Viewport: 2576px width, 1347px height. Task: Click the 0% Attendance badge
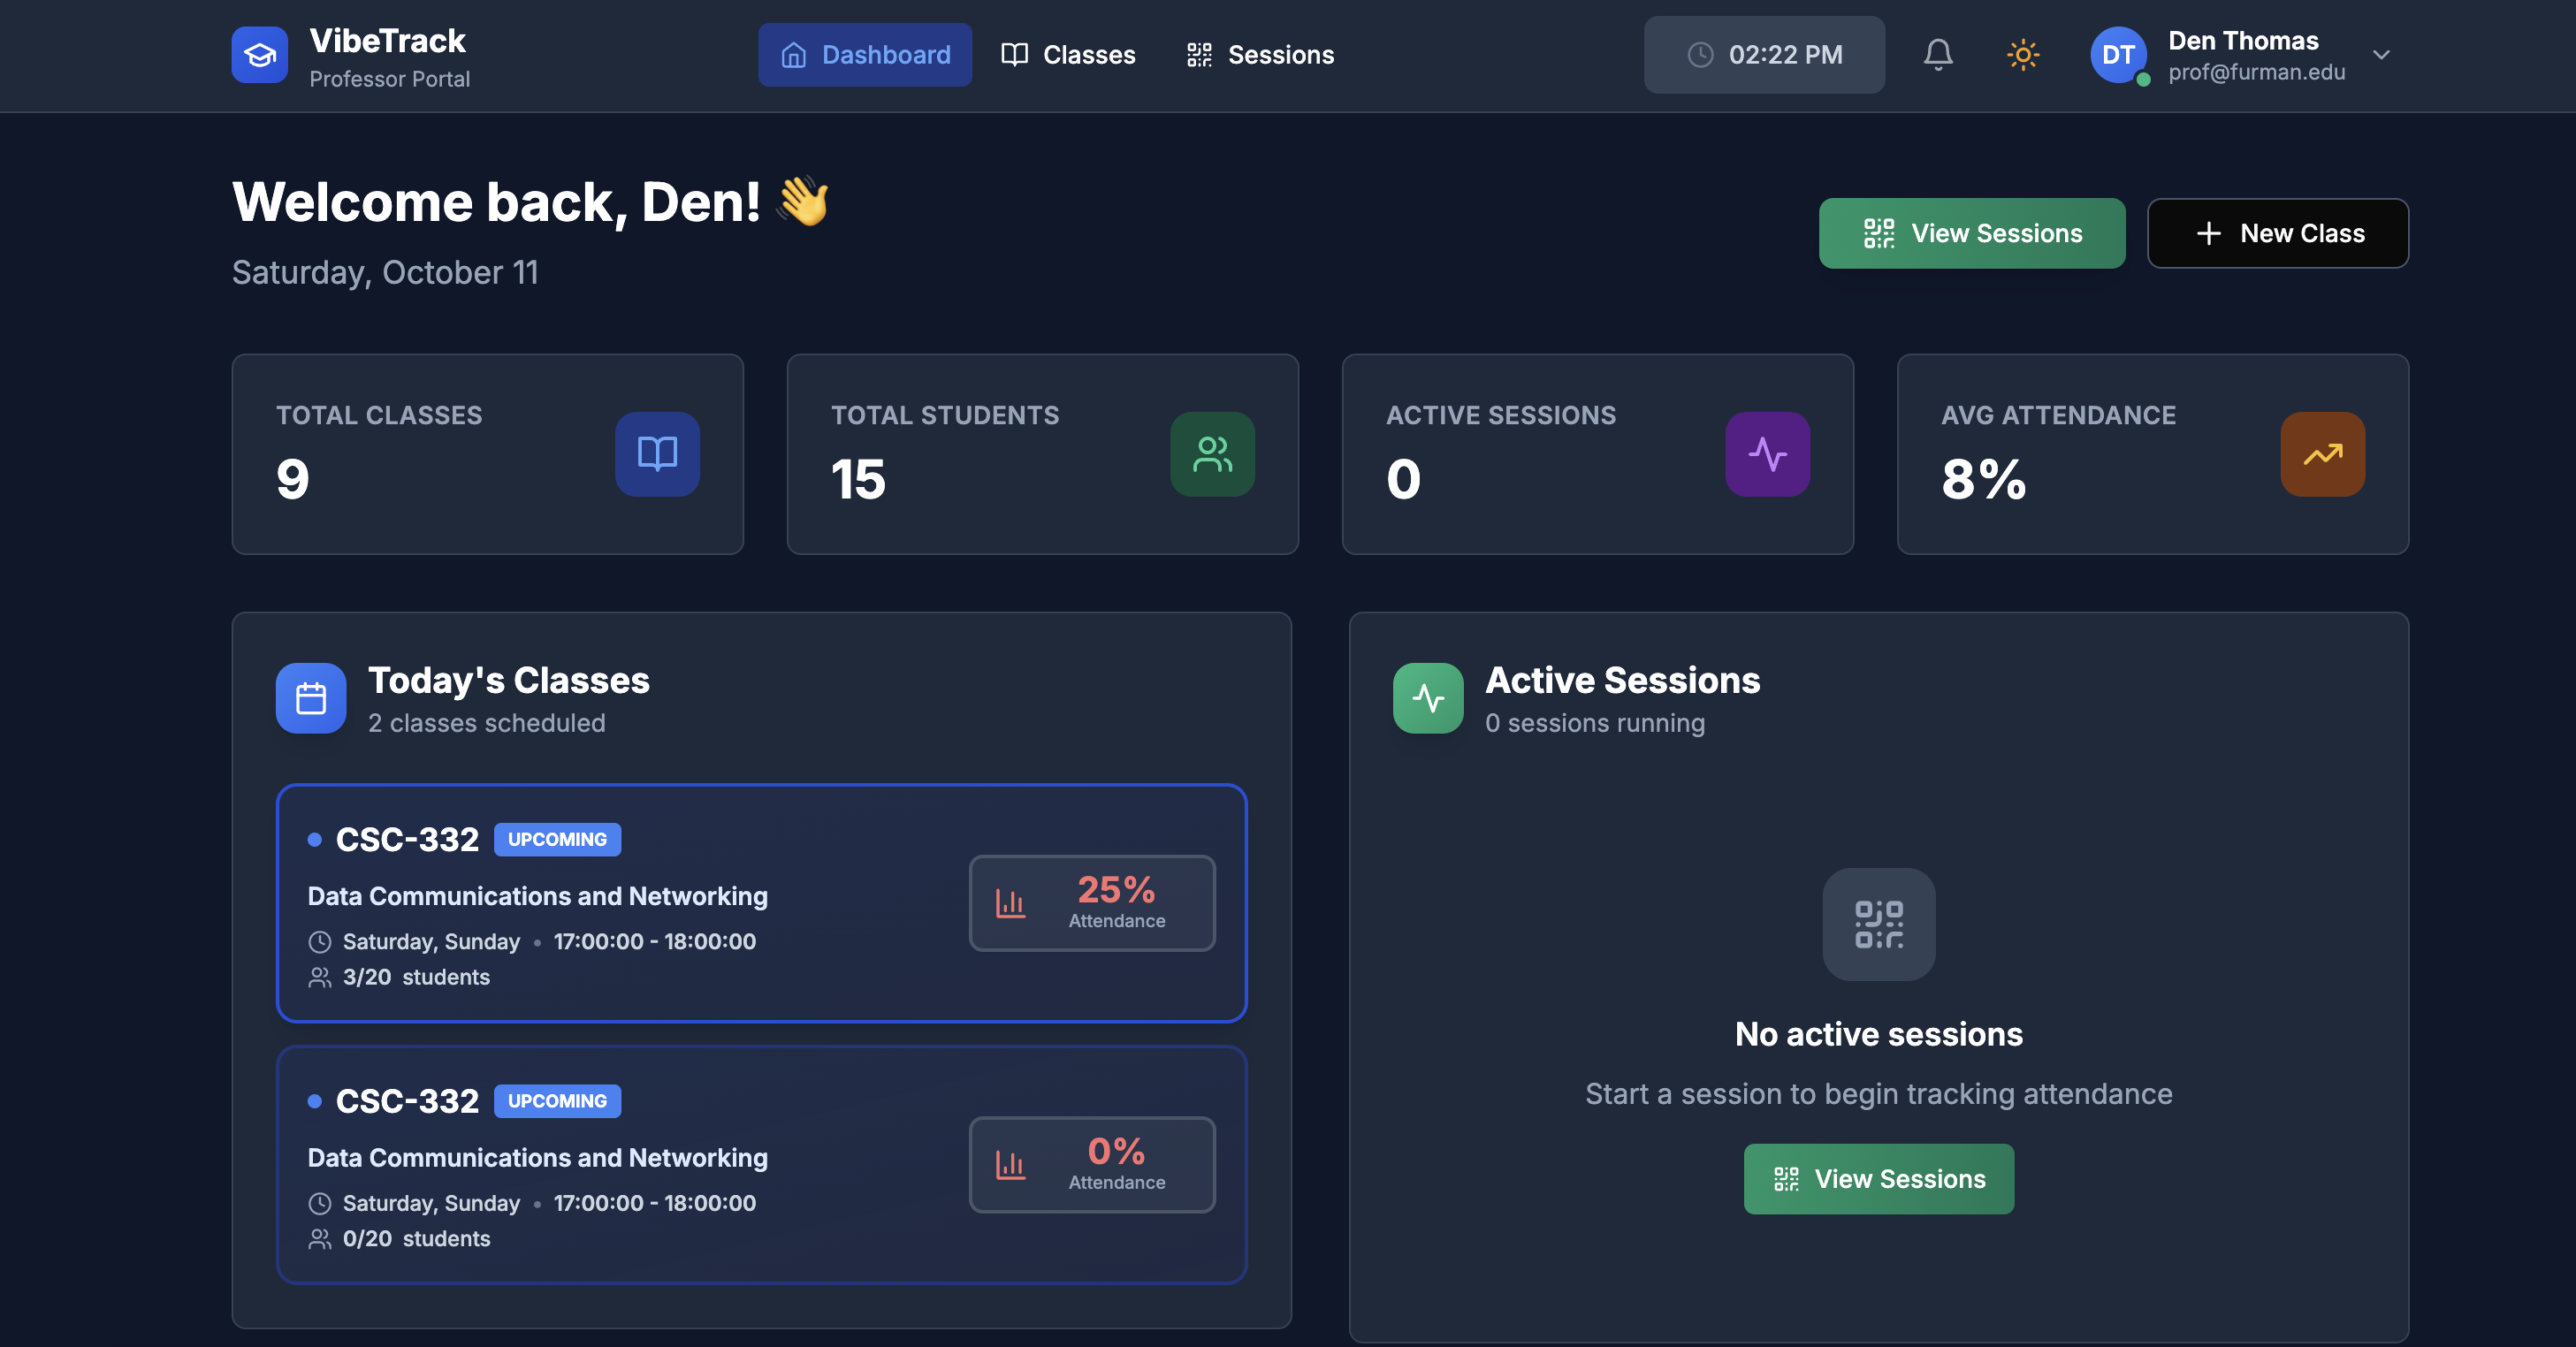(1091, 1164)
